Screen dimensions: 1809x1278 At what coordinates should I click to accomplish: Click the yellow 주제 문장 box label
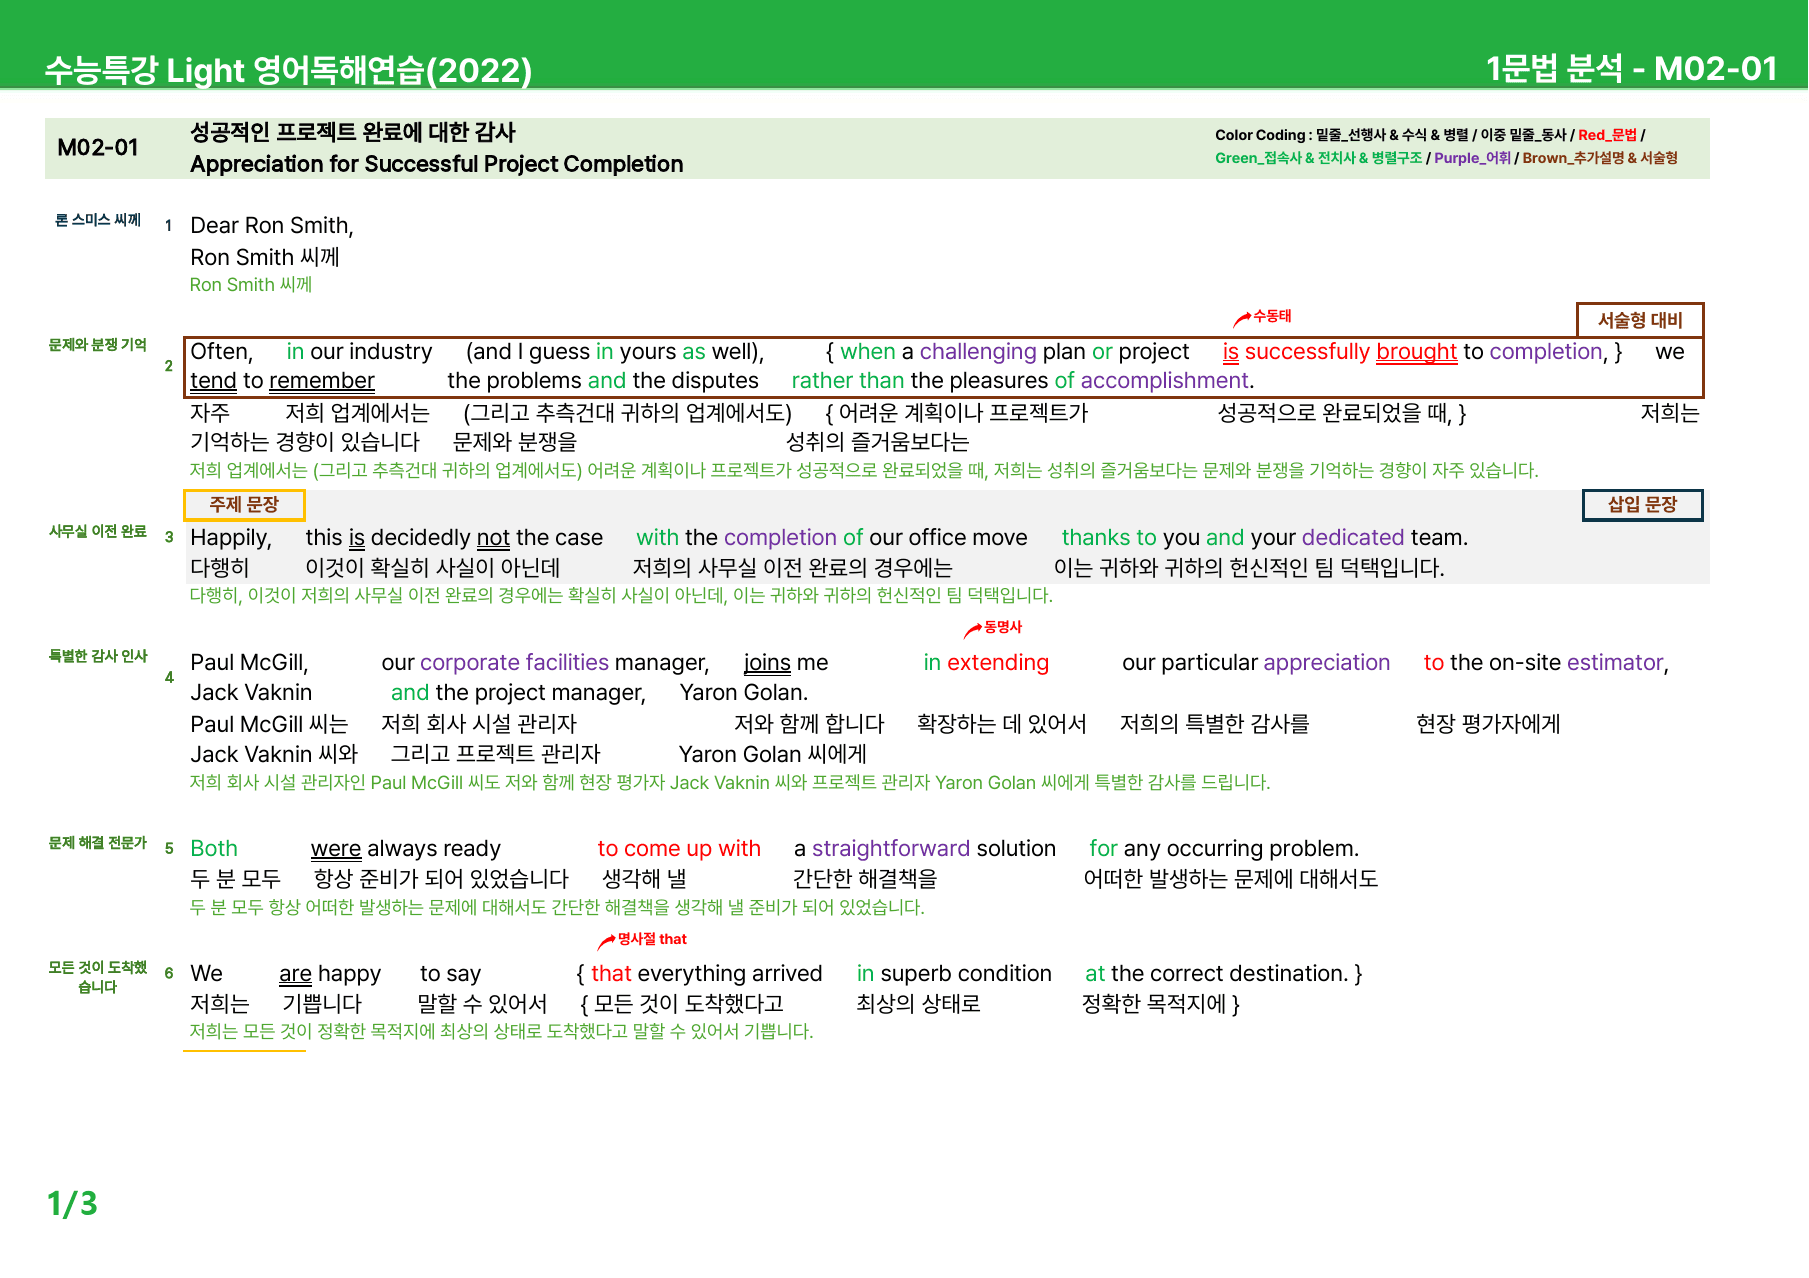(x=244, y=505)
